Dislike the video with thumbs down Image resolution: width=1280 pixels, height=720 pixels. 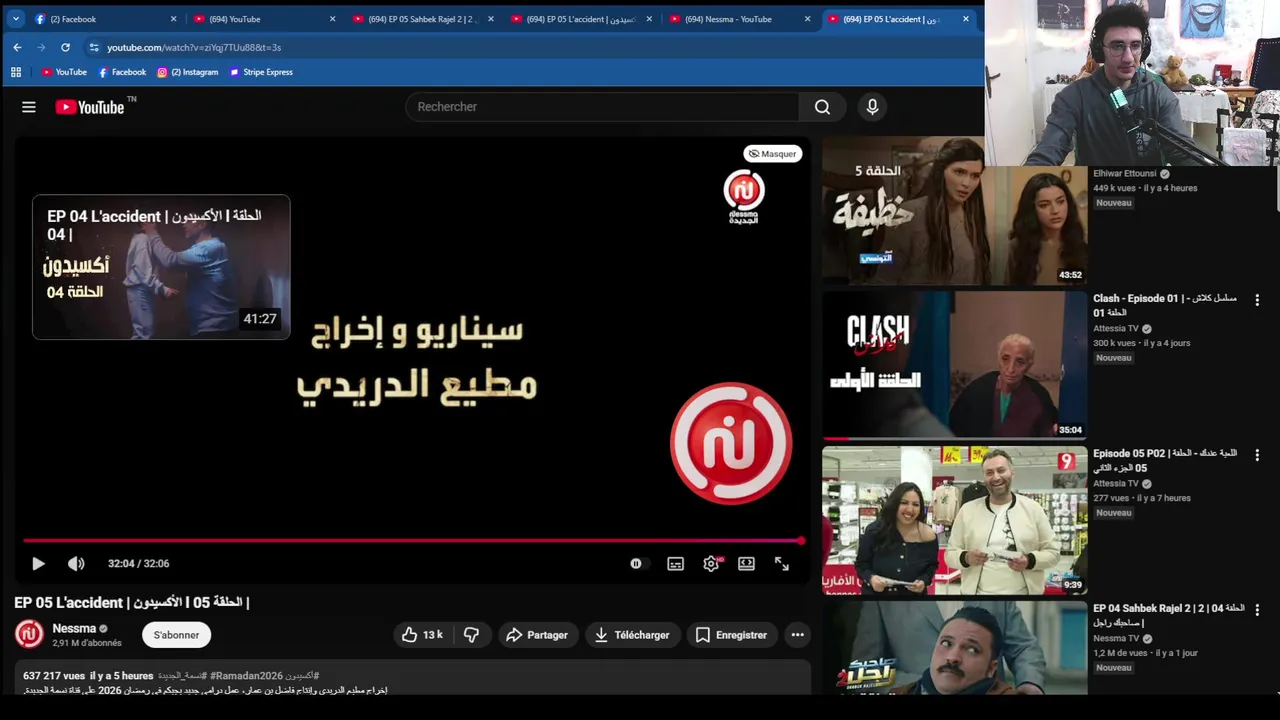point(471,635)
